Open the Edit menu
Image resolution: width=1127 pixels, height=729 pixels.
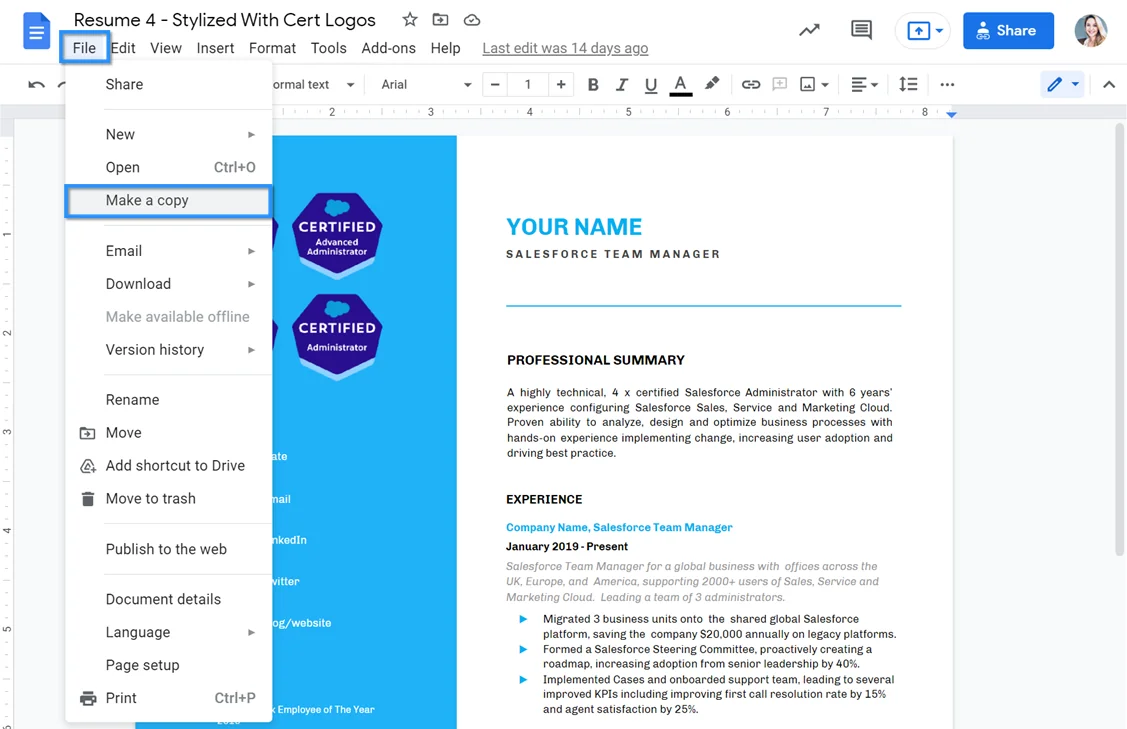pos(123,48)
